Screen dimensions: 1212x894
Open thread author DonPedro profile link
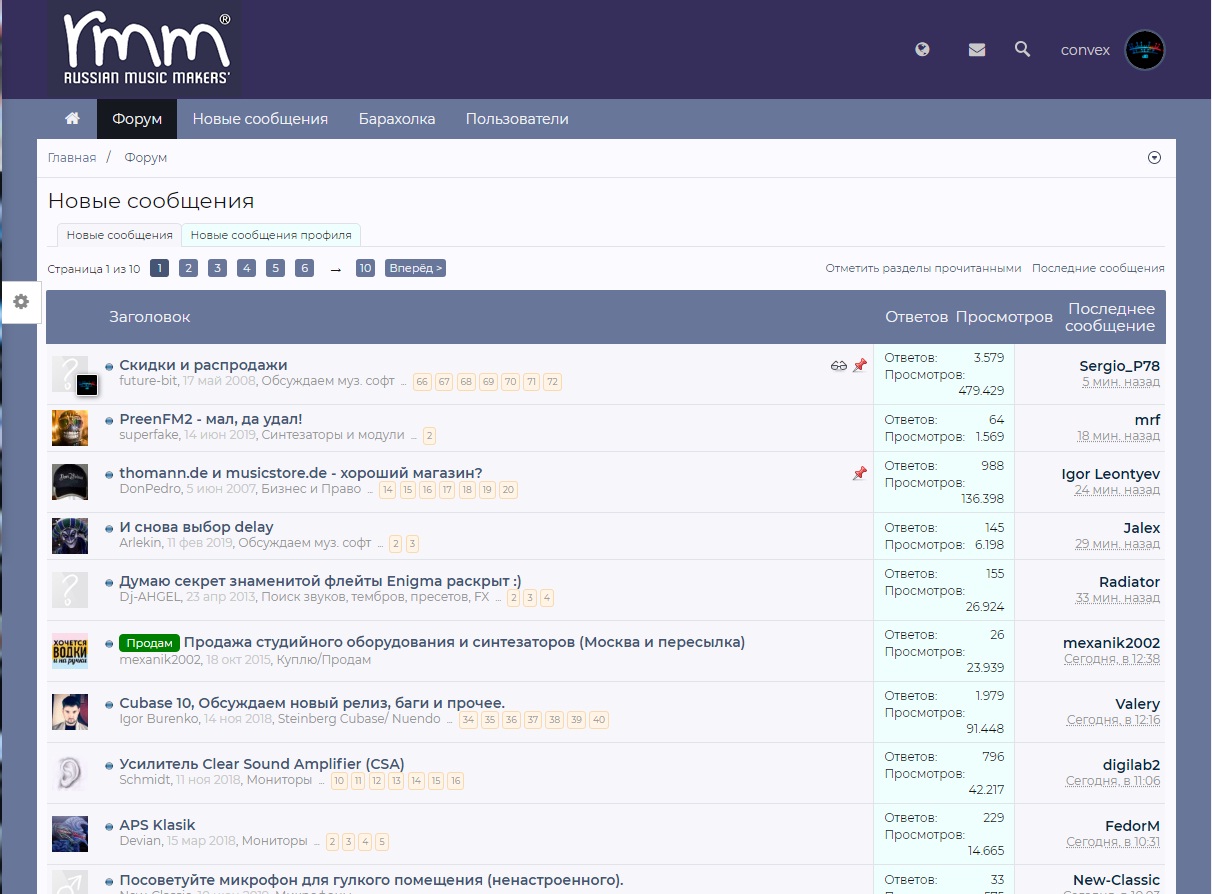click(149, 489)
